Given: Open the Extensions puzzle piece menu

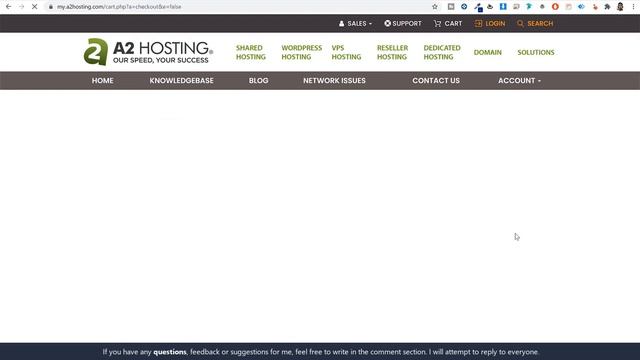Looking at the screenshot, I should tap(607, 7).
